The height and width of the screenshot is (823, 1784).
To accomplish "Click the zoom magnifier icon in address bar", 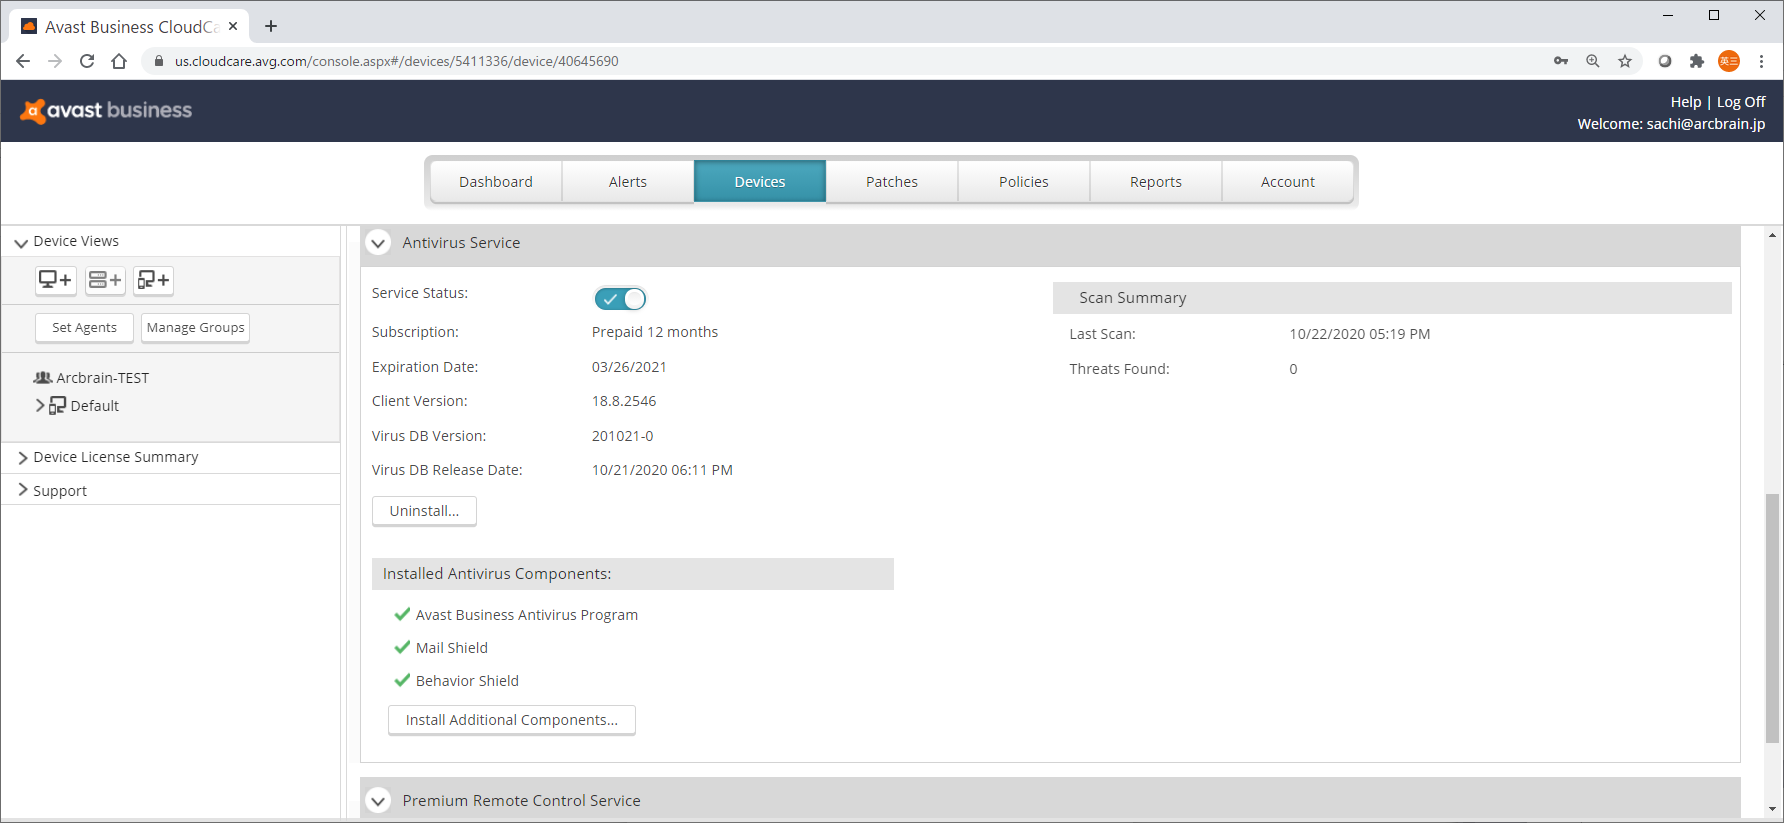I will point(1593,61).
